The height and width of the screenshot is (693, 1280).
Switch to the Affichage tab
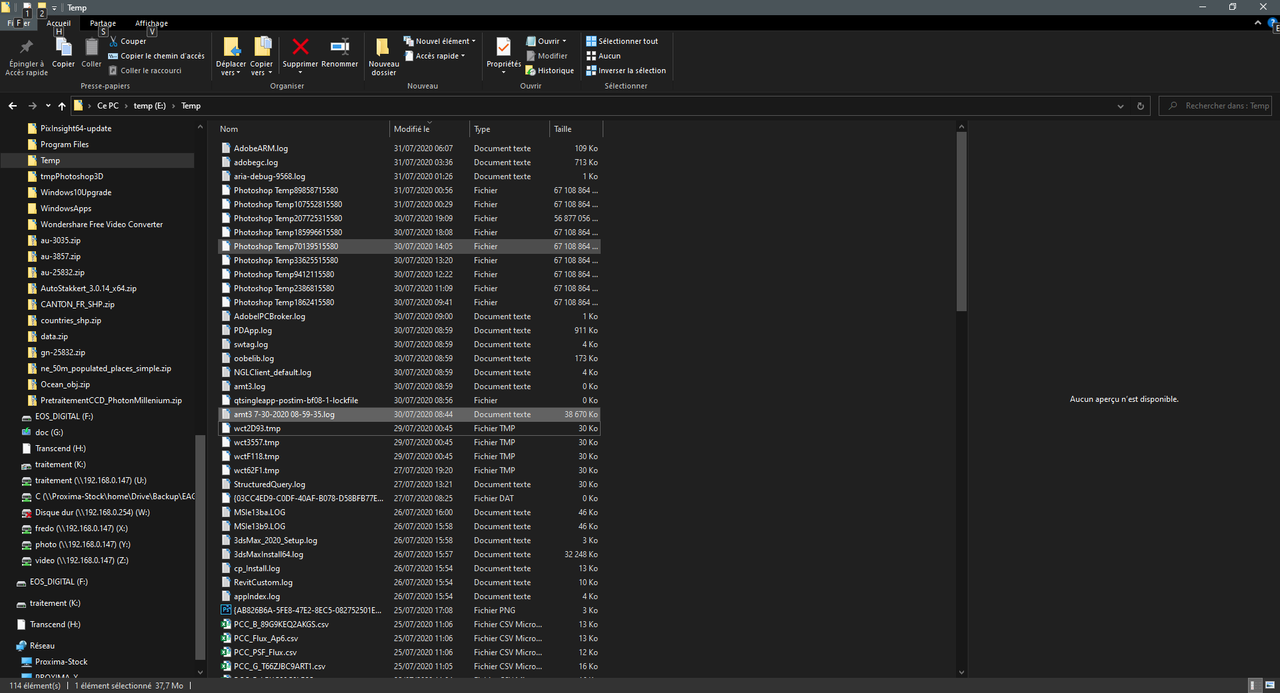click(152, 23)
